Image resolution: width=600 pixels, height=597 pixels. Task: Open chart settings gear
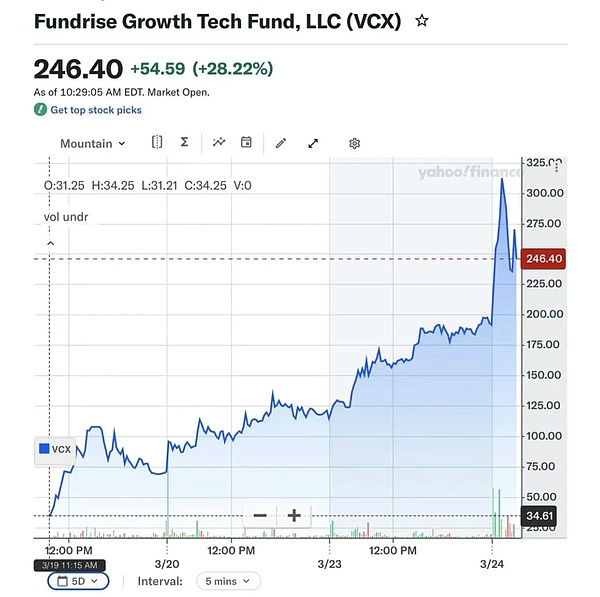coord(354,143)
